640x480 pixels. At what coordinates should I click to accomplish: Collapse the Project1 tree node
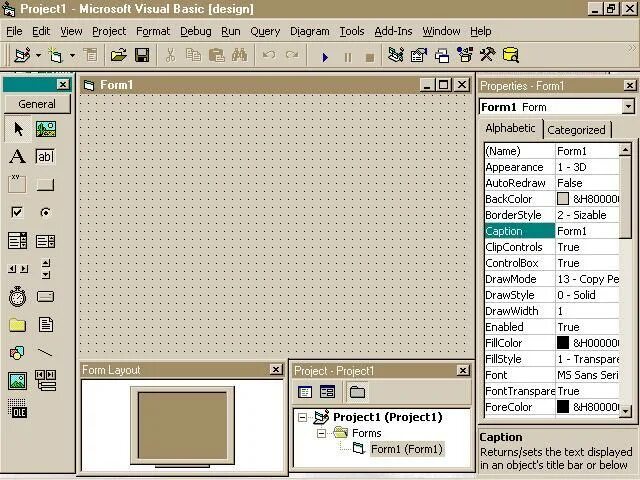point(302,417)
